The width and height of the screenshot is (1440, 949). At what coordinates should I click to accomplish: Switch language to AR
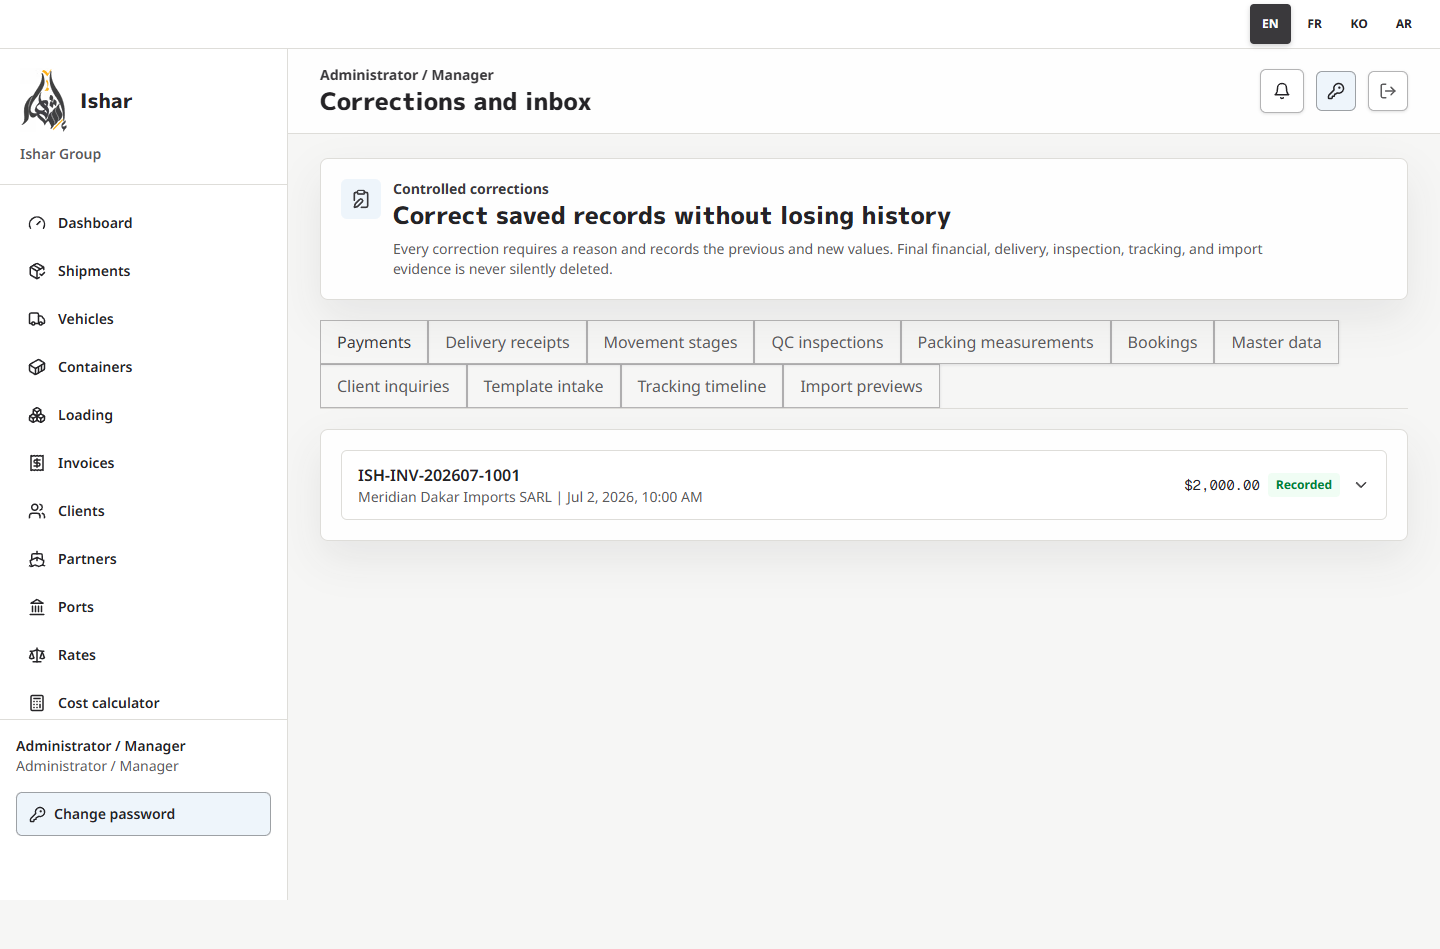click(1404, 24)
